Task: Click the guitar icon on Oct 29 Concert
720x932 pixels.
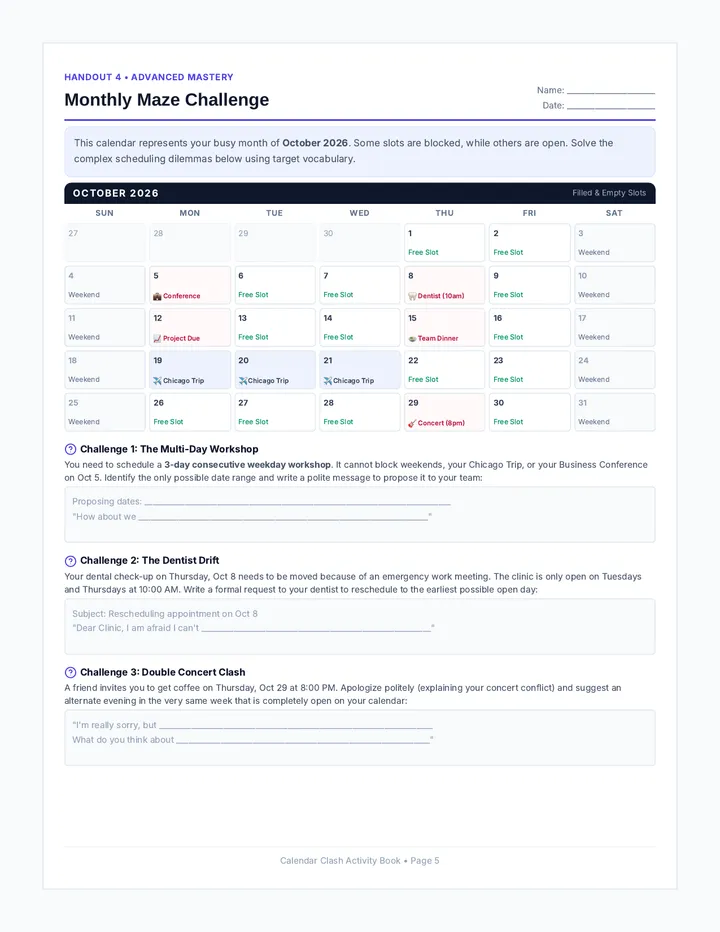Action: pyautogui.click(x=412, y=423)
